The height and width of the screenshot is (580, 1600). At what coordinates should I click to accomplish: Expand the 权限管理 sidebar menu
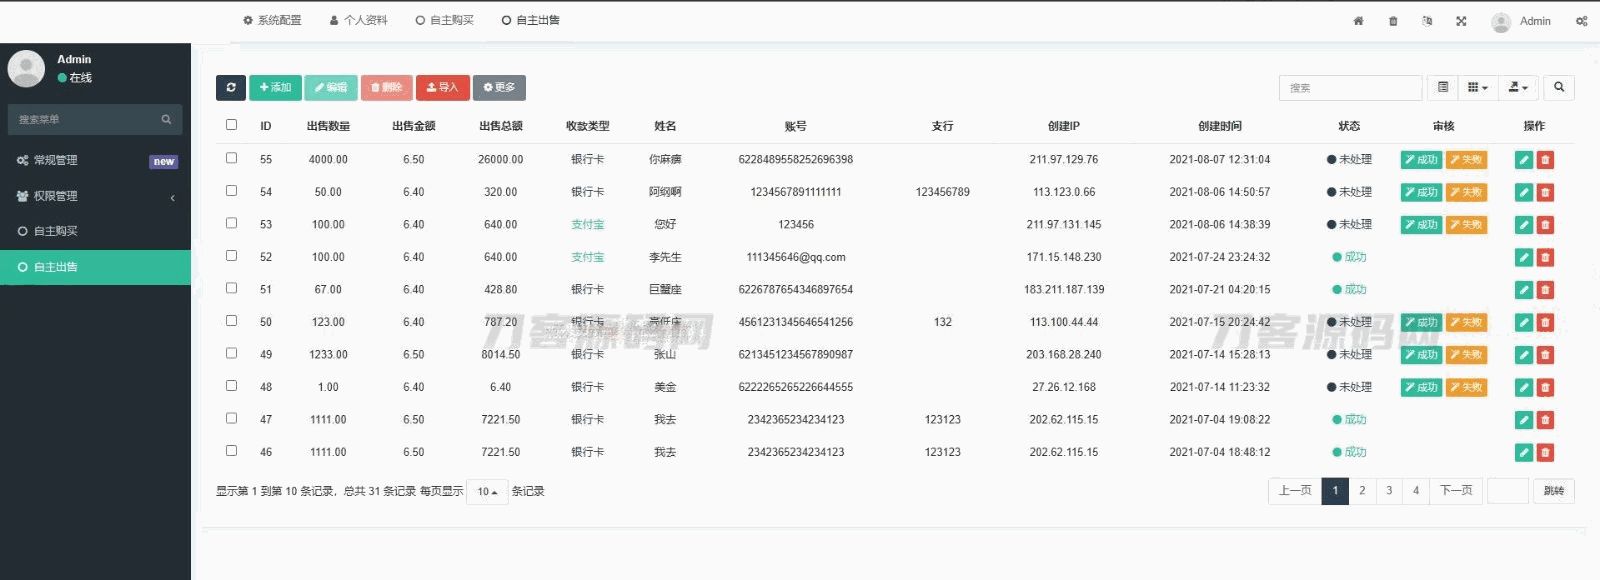(x=95, y=196)
